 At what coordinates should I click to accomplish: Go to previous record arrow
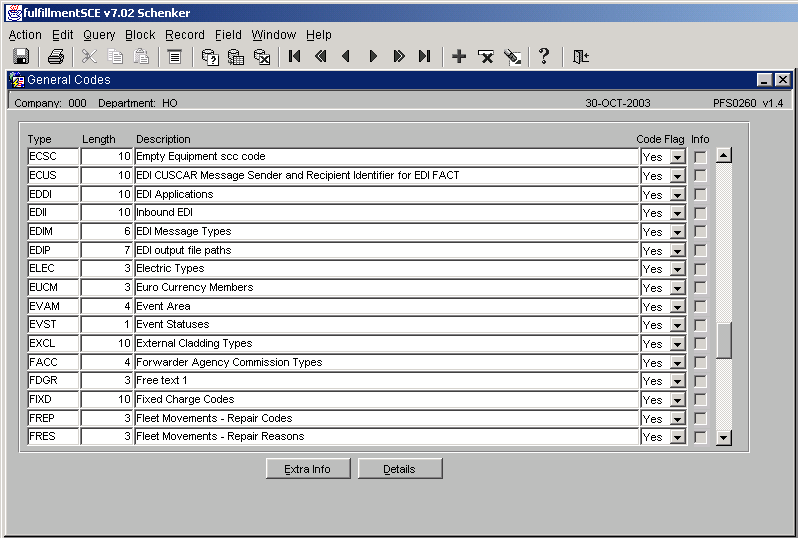pos(347,56)
